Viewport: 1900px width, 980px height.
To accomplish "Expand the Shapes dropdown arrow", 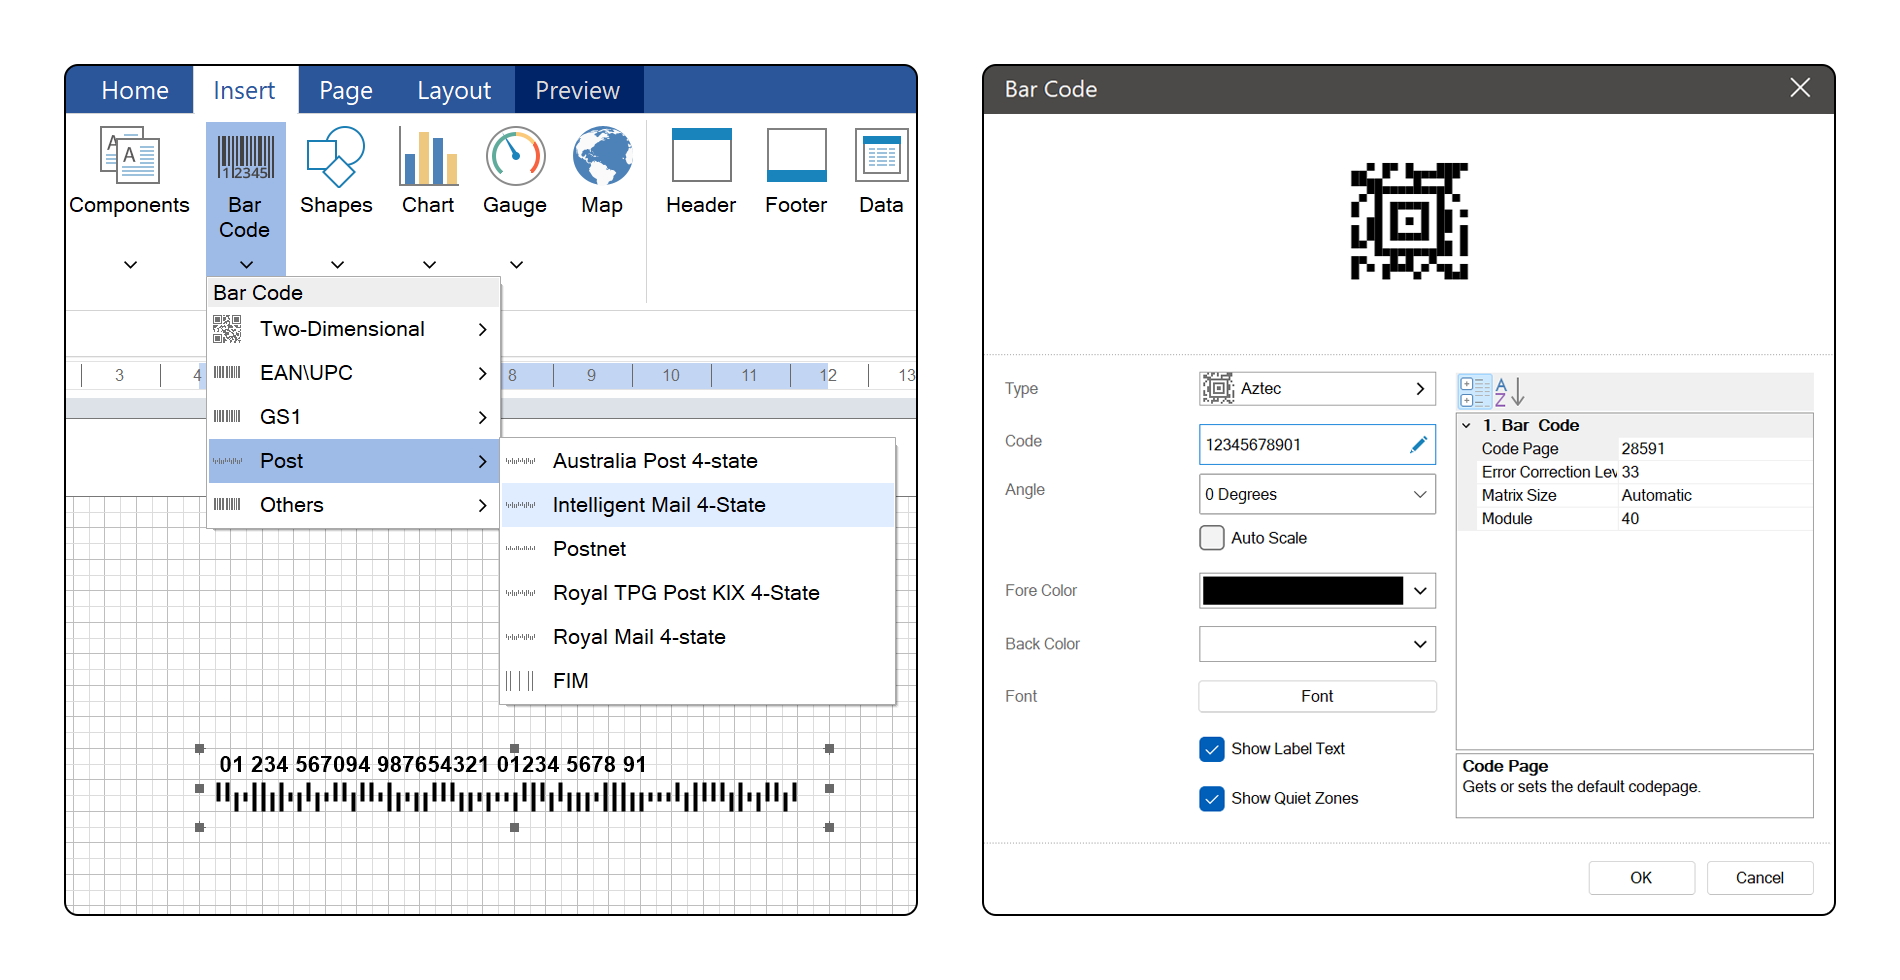I will pos(337,265).
